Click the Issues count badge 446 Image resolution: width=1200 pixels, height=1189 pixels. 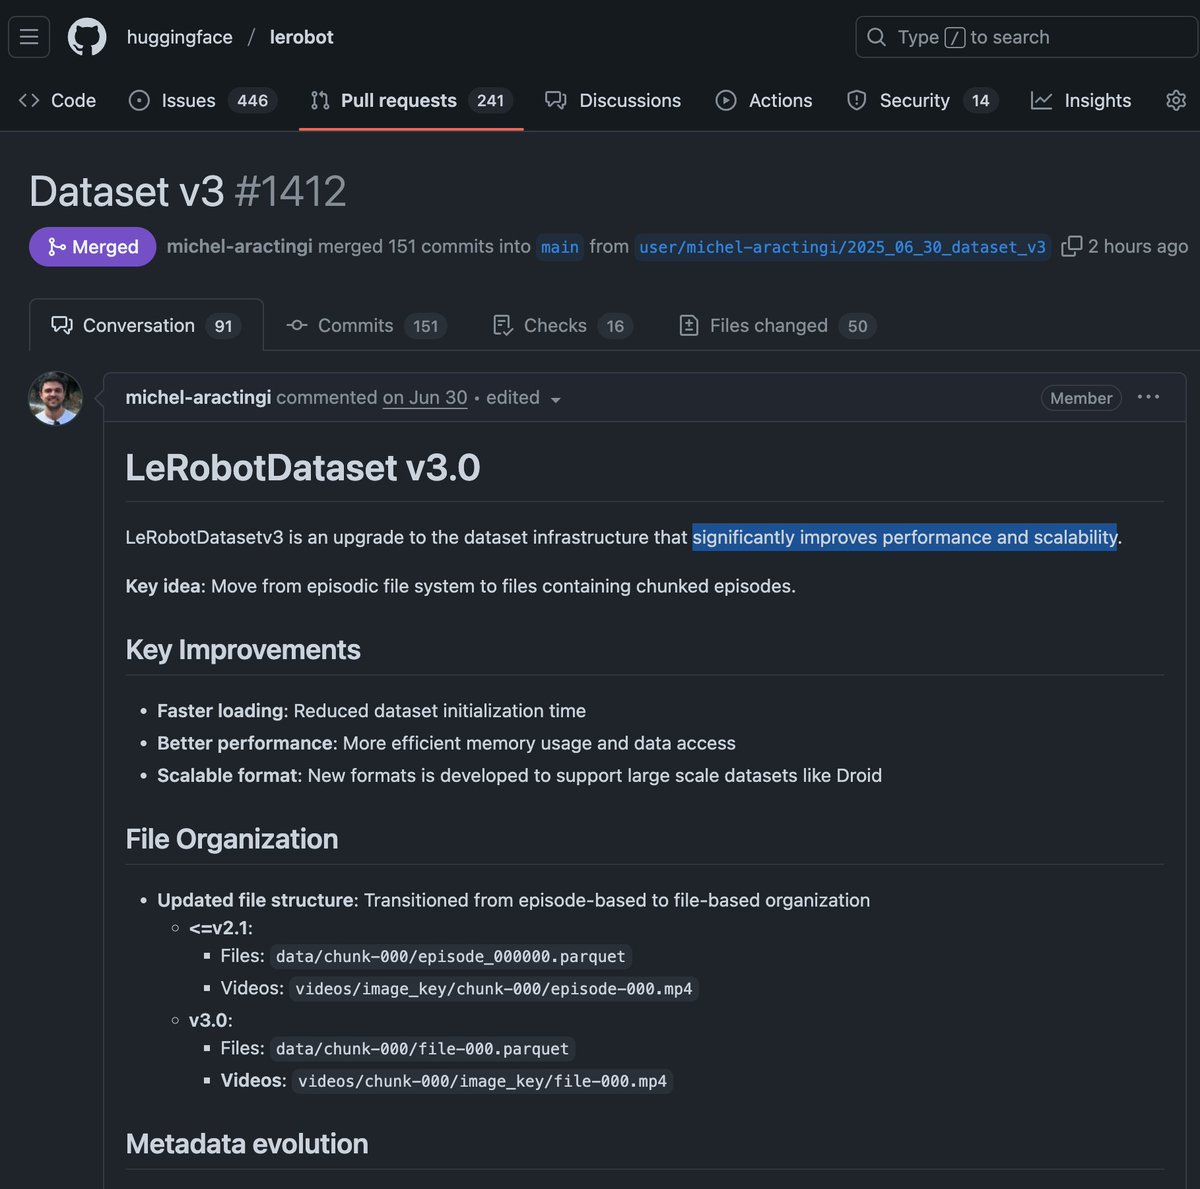click(x=252, y=100)
